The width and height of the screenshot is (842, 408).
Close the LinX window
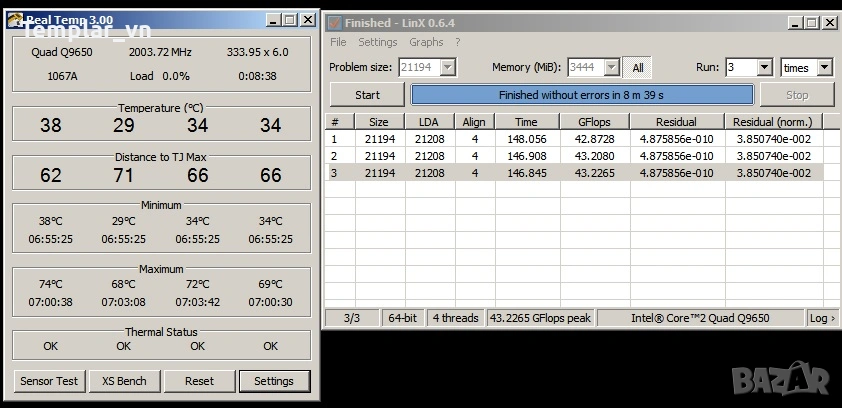pos(829,23)
